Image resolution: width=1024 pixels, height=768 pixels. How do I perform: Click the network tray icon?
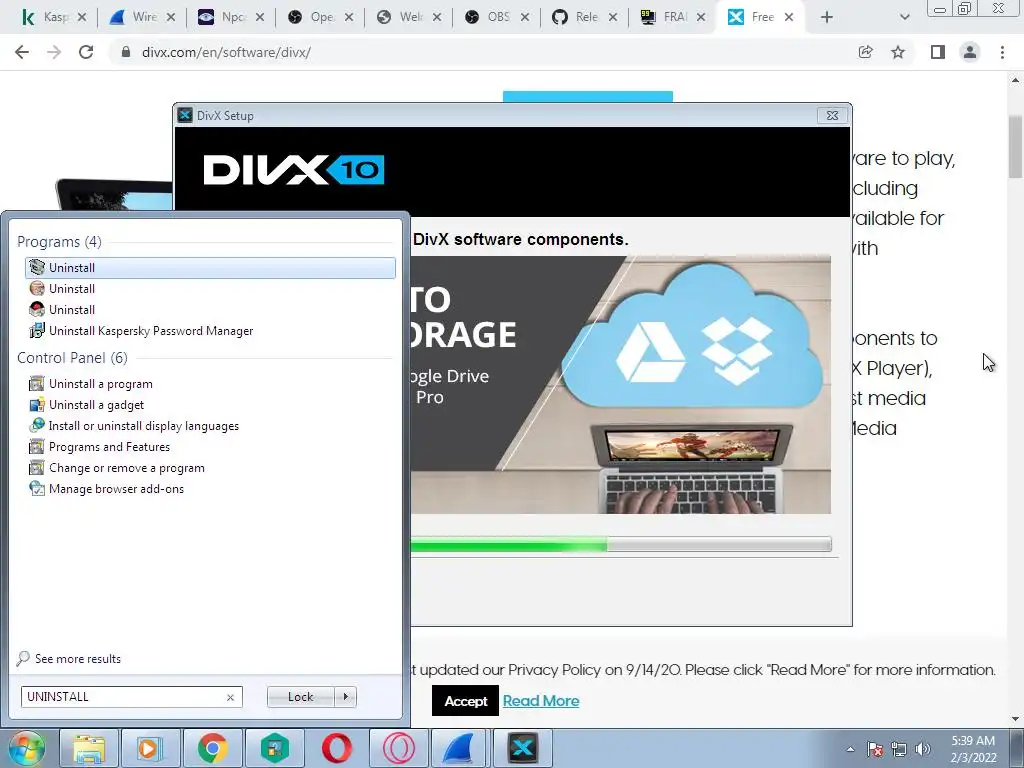(x=899, y=750)
